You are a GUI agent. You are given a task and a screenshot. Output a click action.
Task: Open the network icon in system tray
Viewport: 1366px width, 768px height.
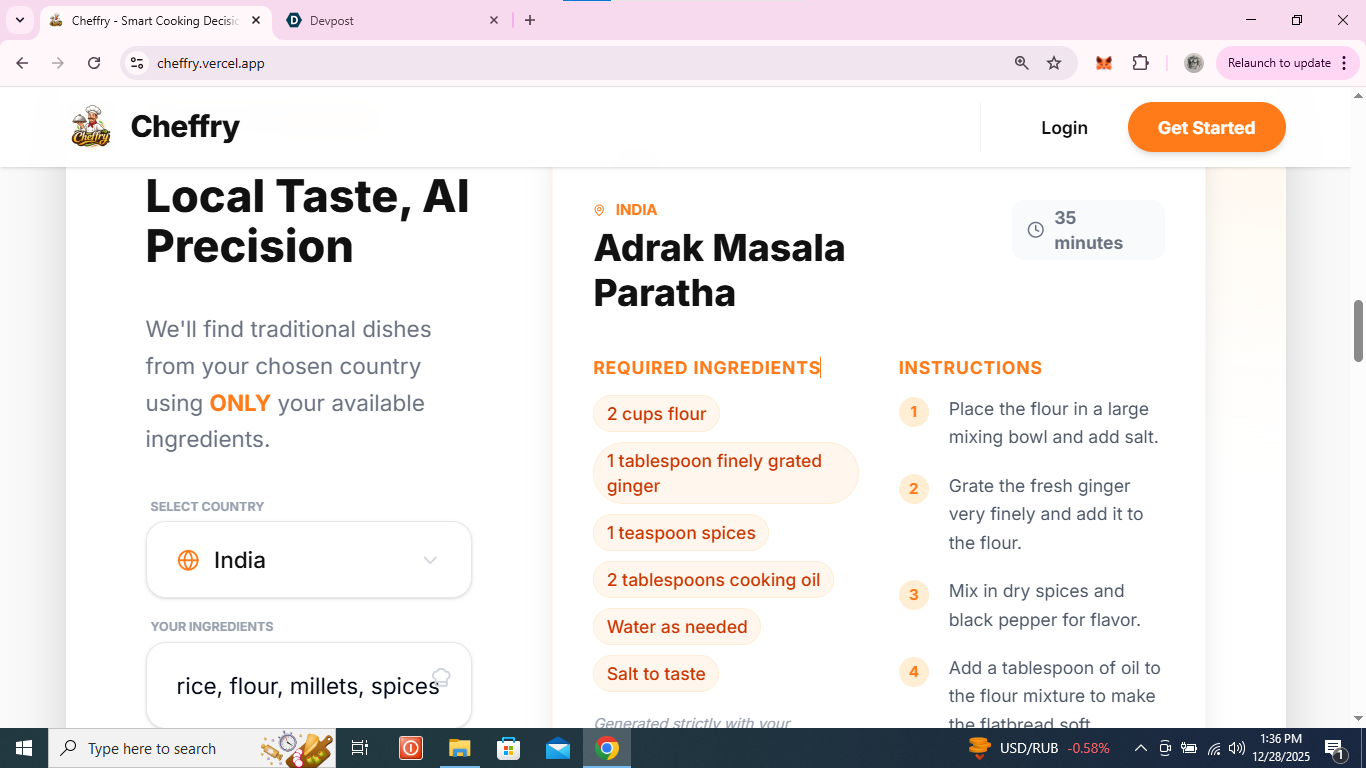tap(1214, 748)
